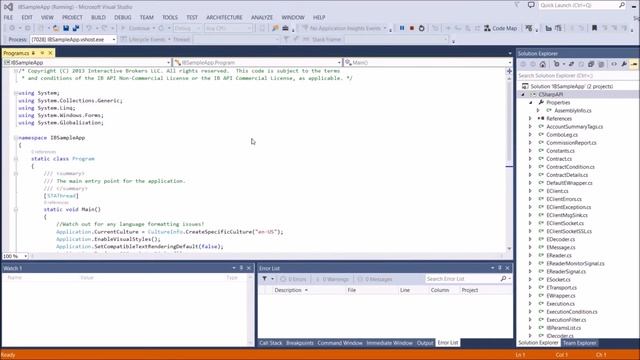The image size is (640, 360).
Task: Click the Properties wrench icon in Solution Explorer
Action: tap(624, 64)
